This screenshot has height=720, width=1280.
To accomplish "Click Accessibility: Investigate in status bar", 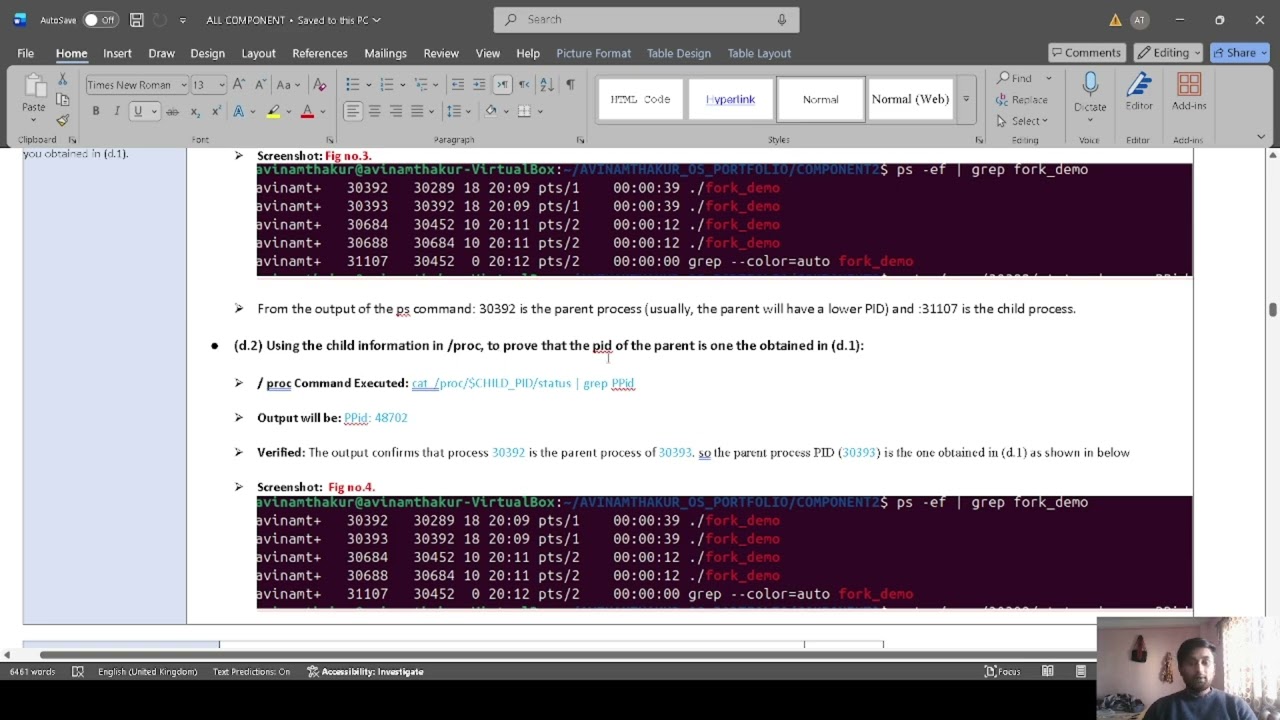I will pos(365,672).
